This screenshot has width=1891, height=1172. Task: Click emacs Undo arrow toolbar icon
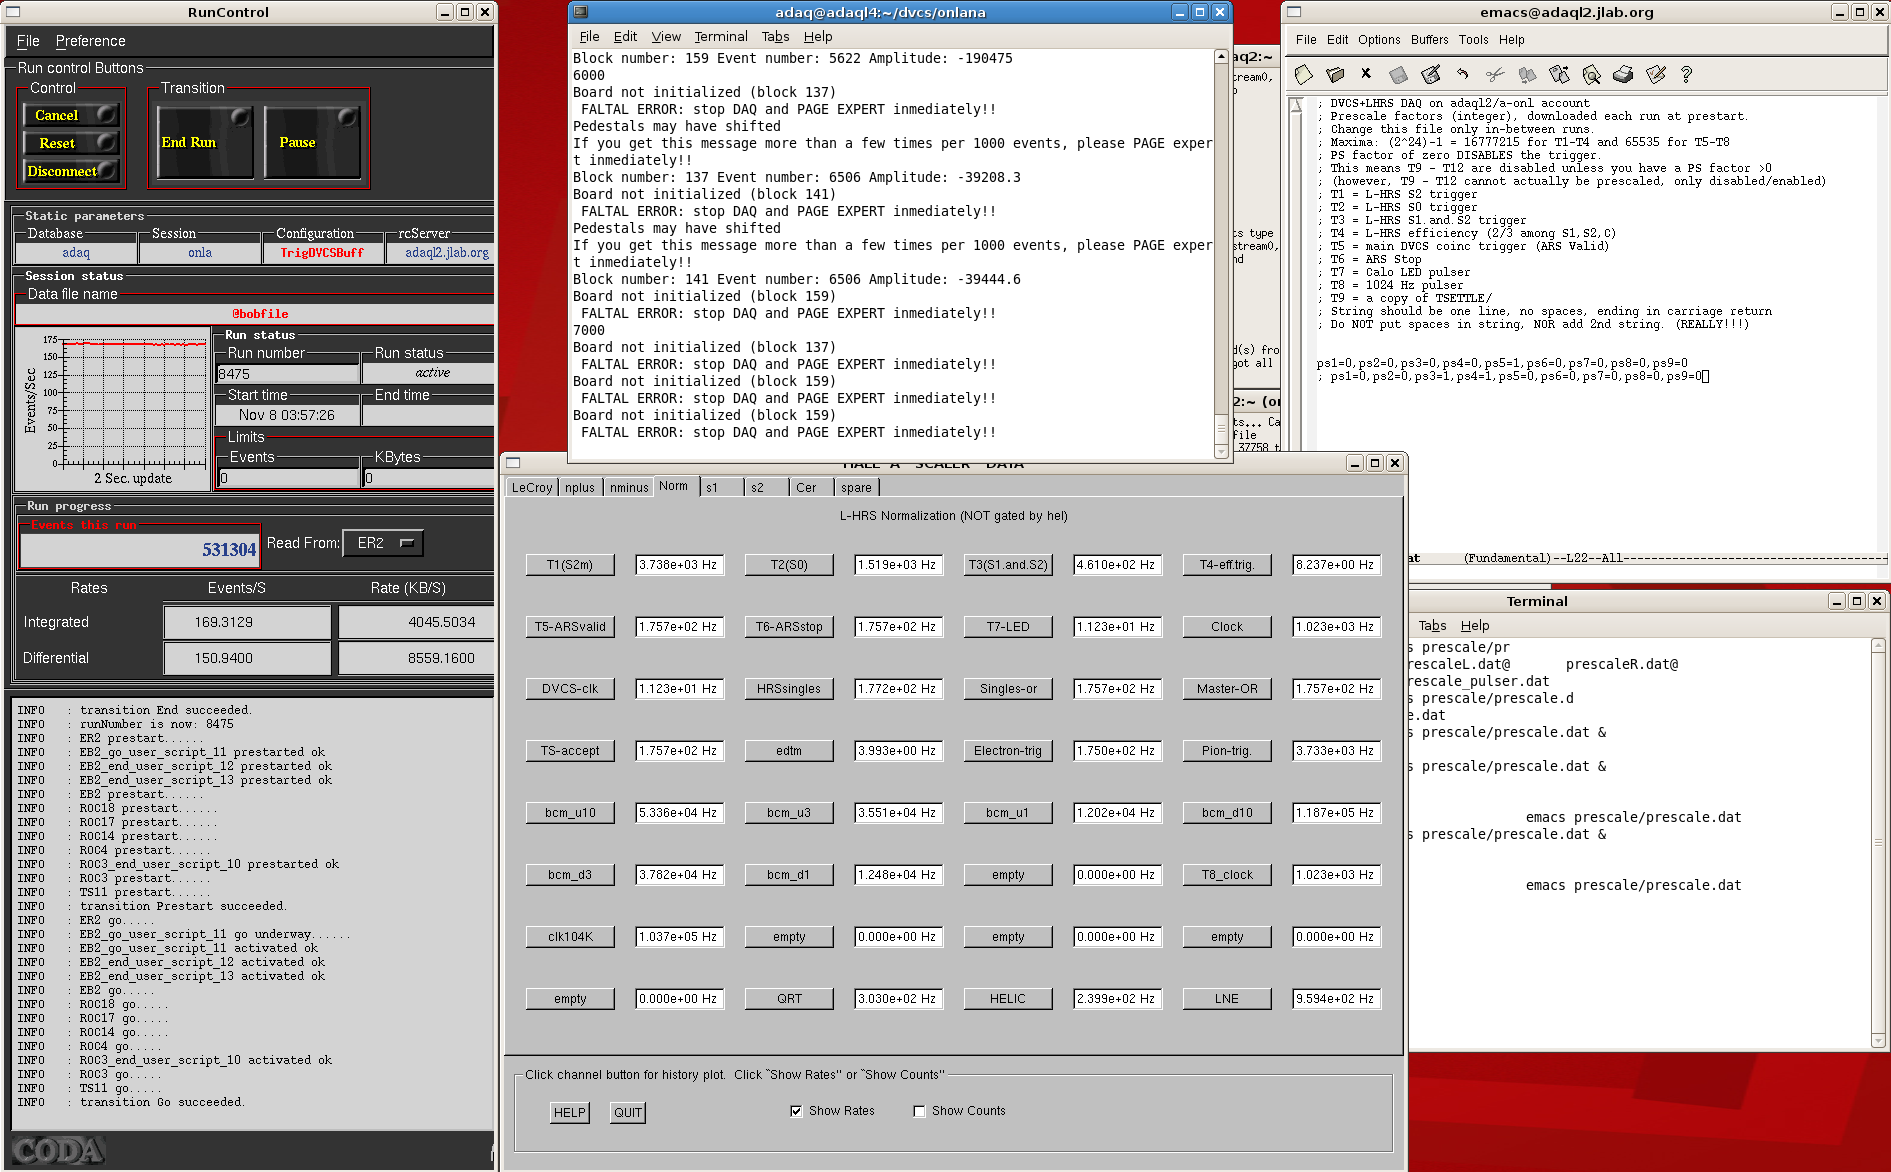pos(1462,75)
